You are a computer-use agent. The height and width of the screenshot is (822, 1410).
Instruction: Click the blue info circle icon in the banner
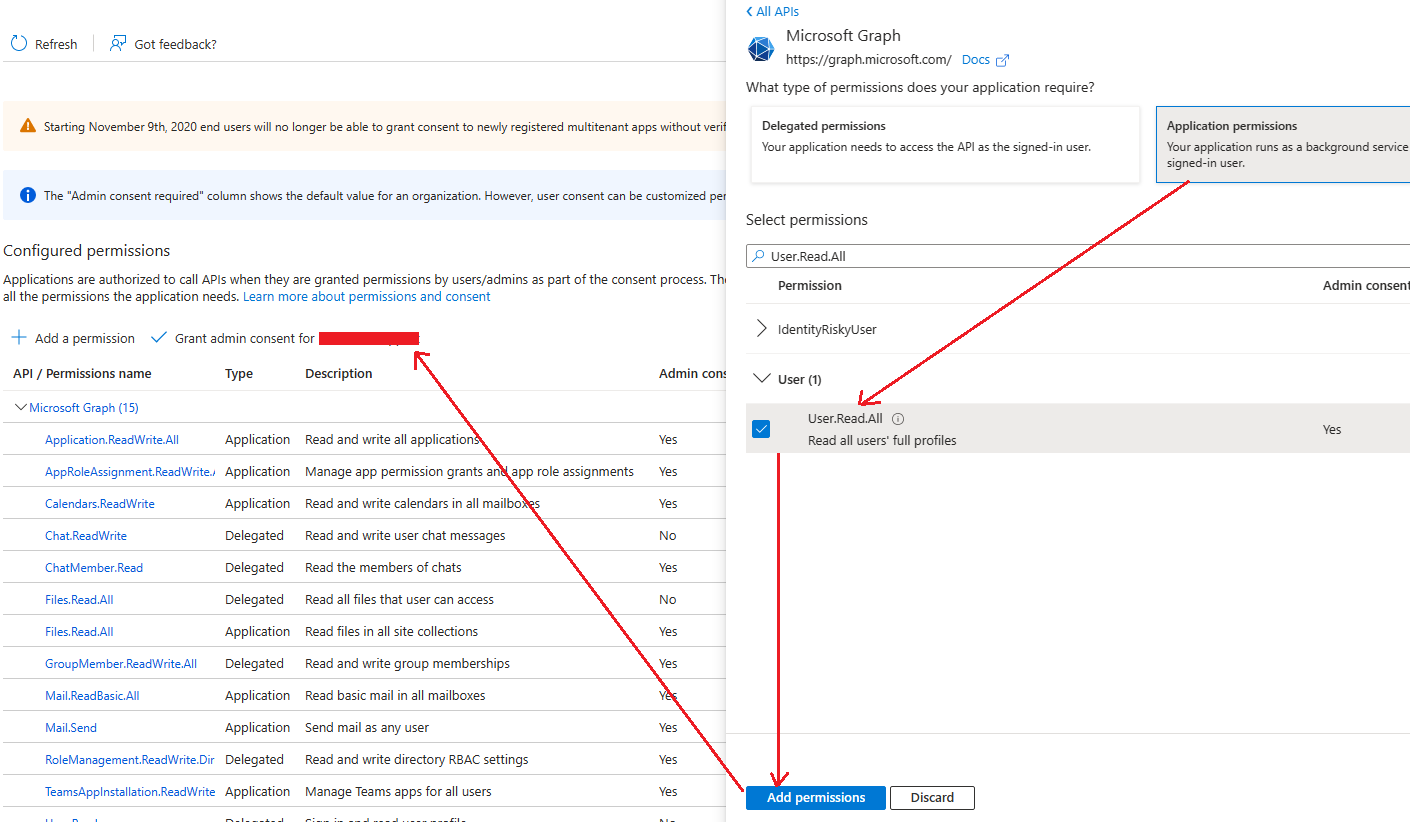28,195
